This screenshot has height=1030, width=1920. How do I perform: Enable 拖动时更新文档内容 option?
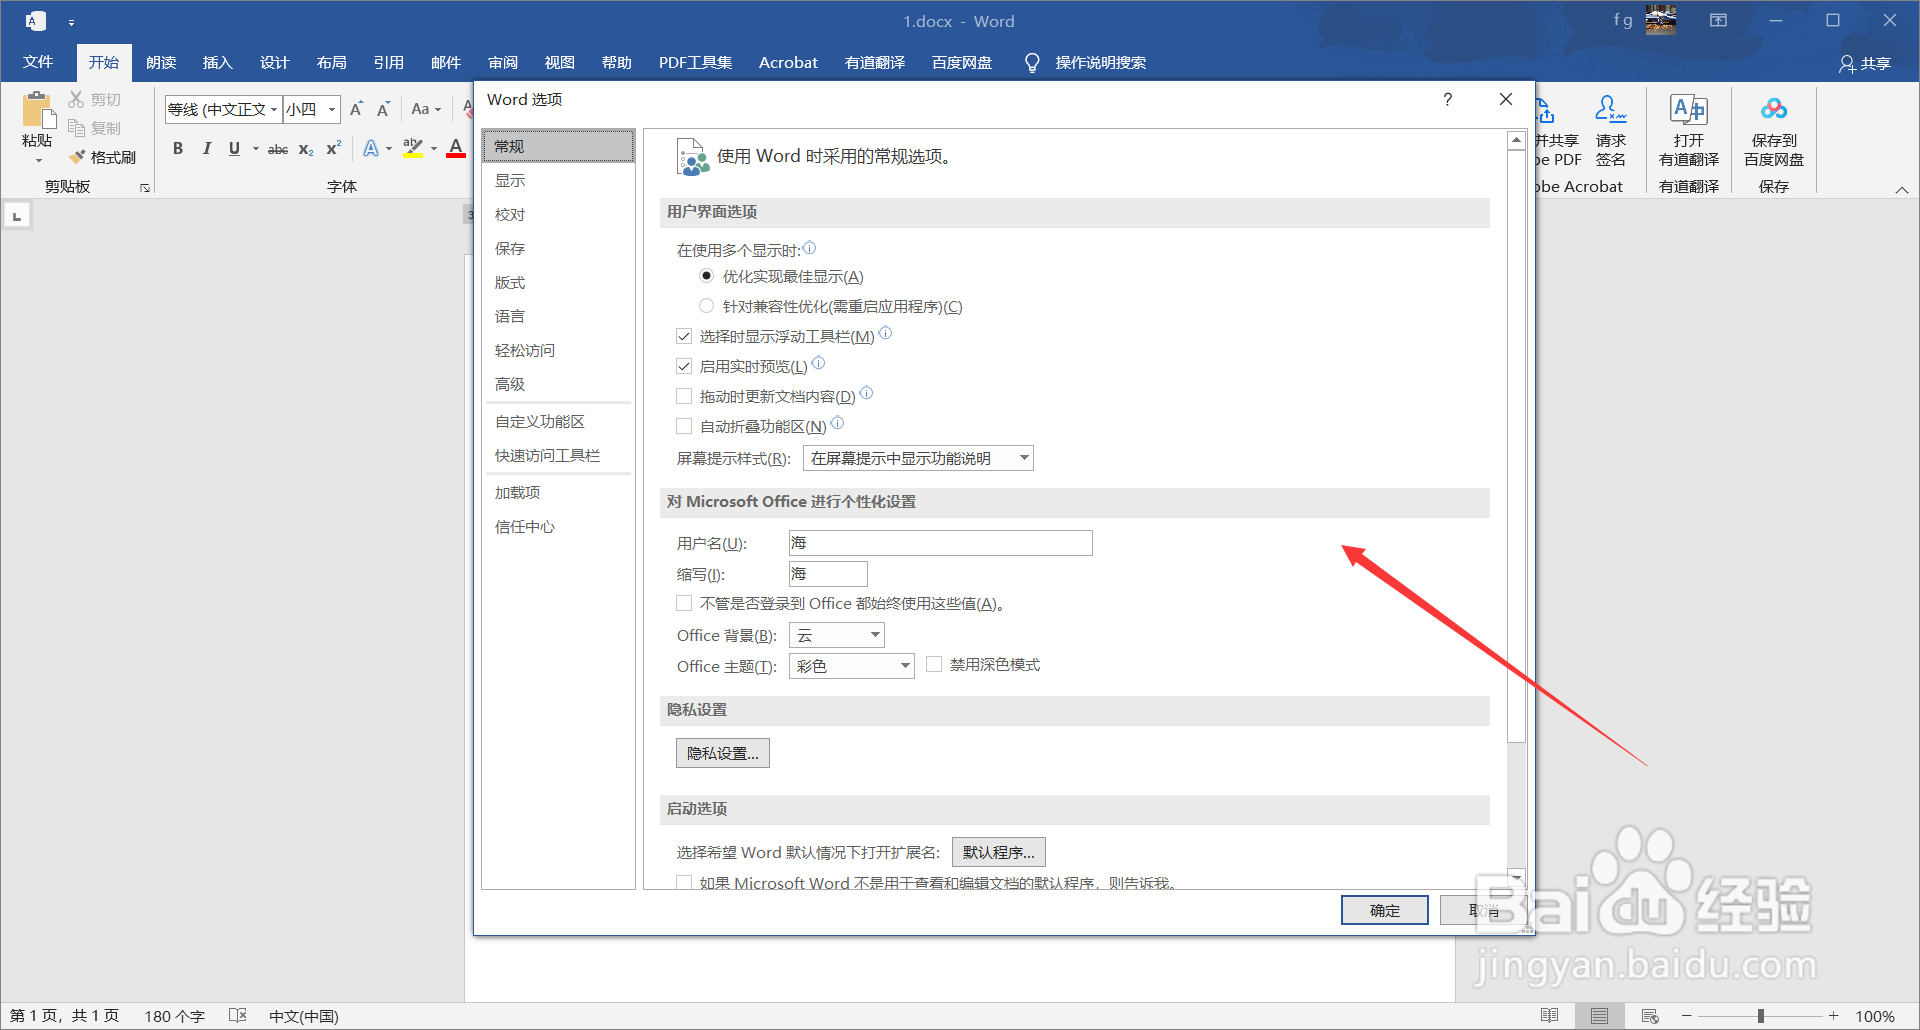[684, 396]
